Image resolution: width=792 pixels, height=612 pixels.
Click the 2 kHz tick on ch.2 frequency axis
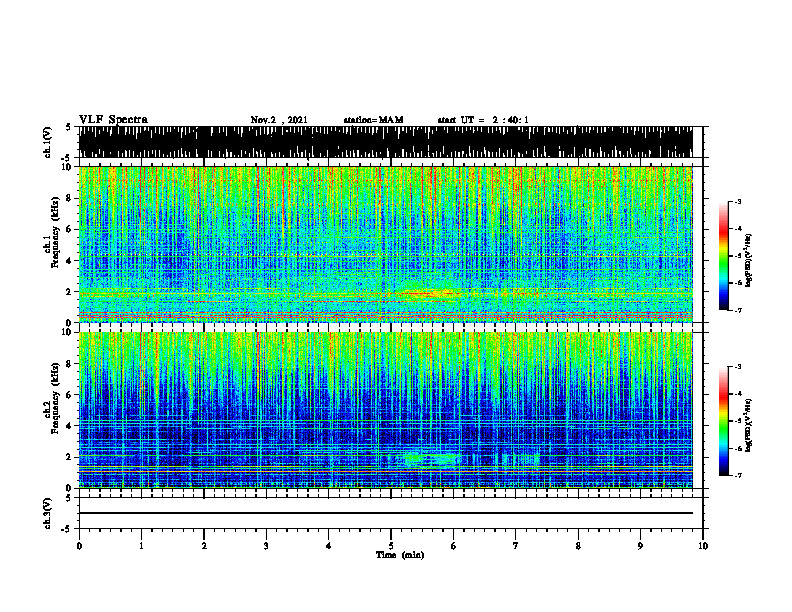[70, 457]
